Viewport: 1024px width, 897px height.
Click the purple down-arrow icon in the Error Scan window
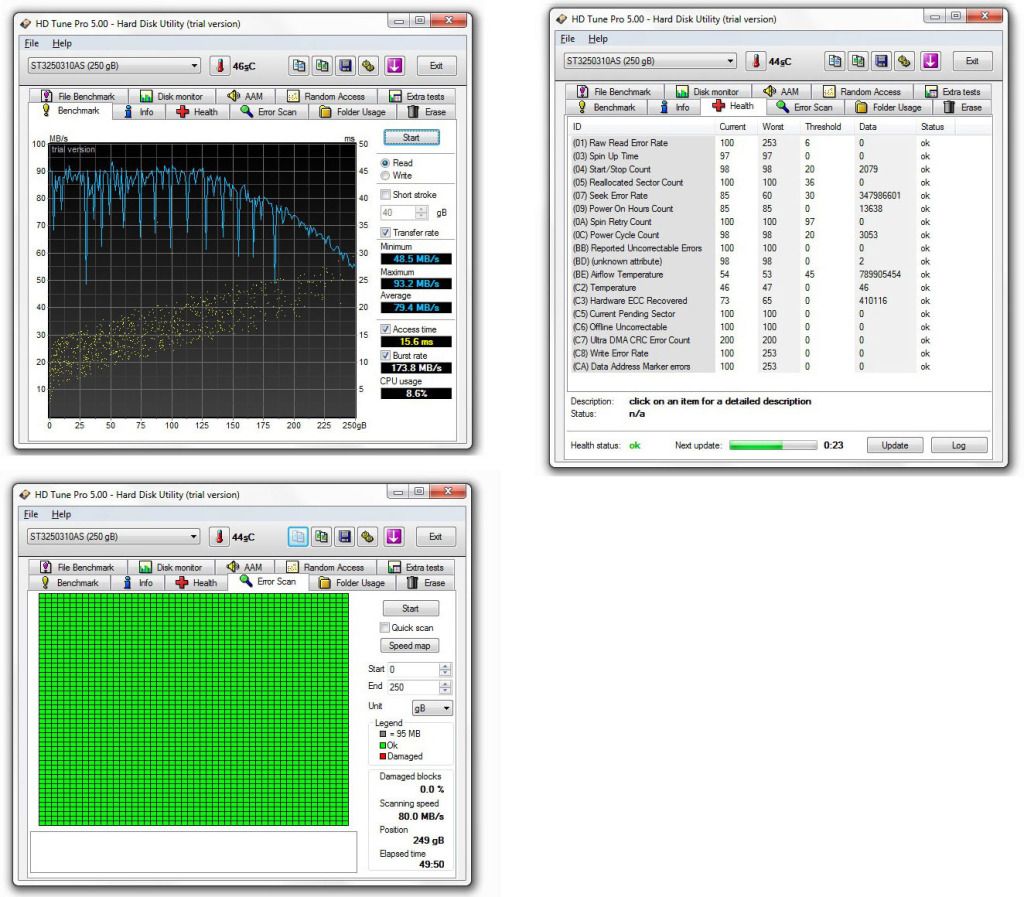[x=394, y=537]
